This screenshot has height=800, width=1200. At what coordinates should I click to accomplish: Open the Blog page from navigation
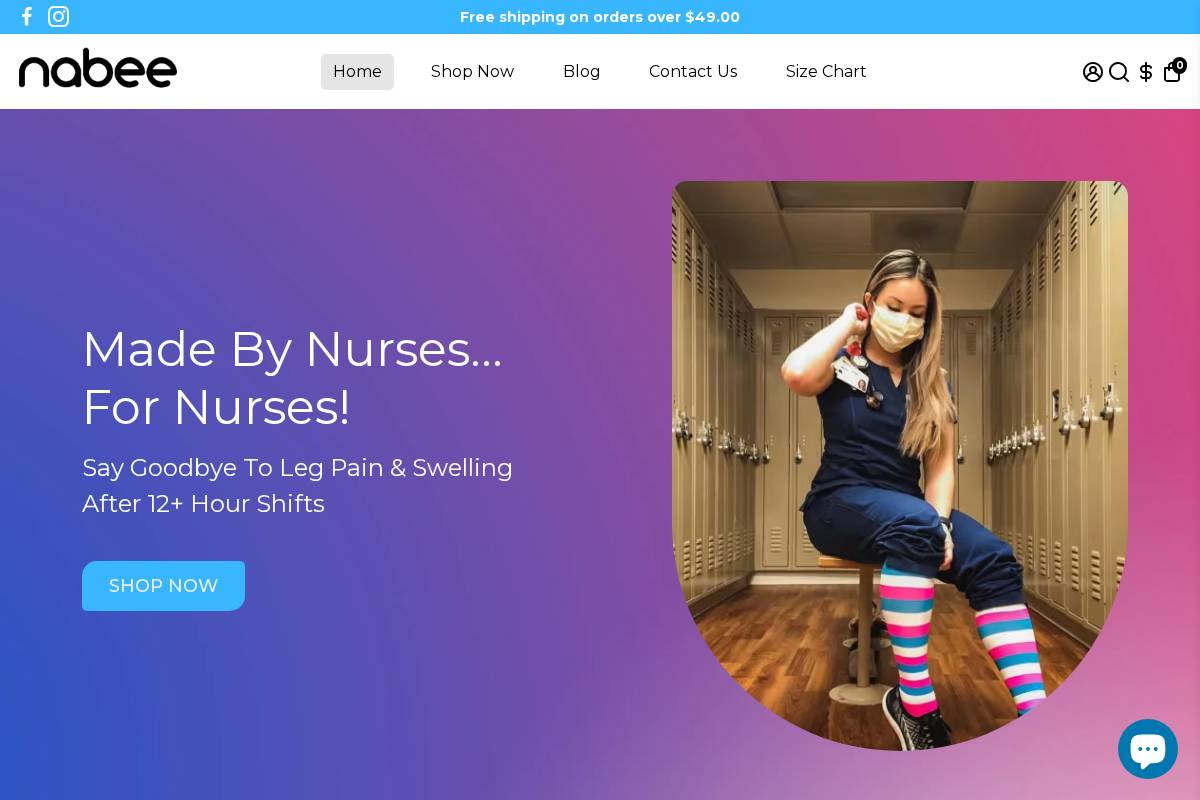581,72
